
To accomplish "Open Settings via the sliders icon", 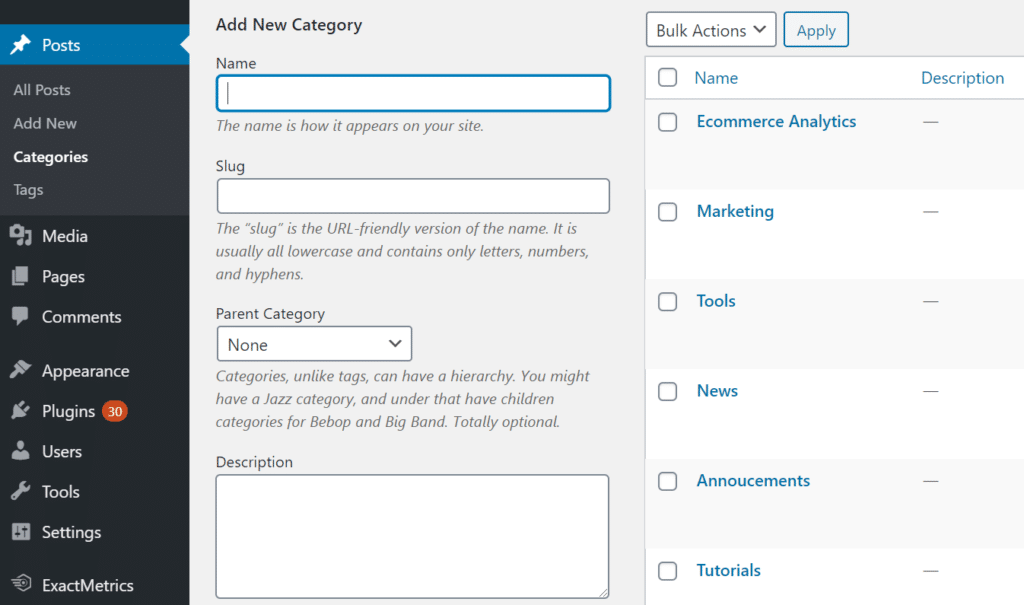I will click(22, 532).
